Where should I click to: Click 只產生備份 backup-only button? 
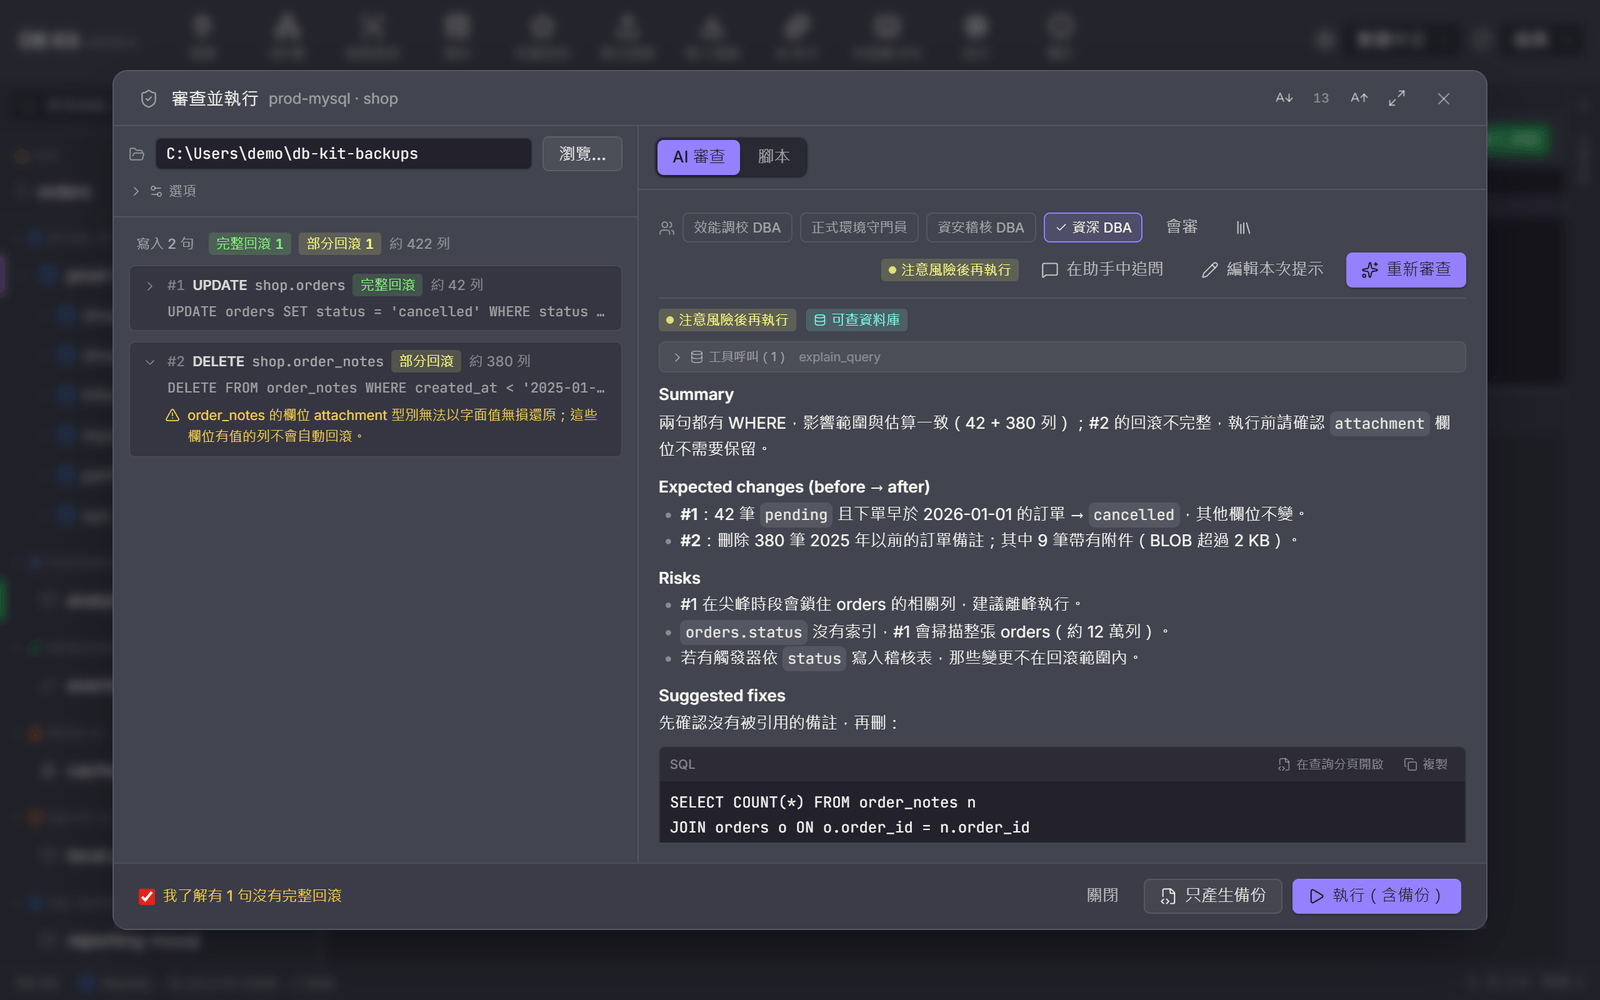click(1213, 896)
